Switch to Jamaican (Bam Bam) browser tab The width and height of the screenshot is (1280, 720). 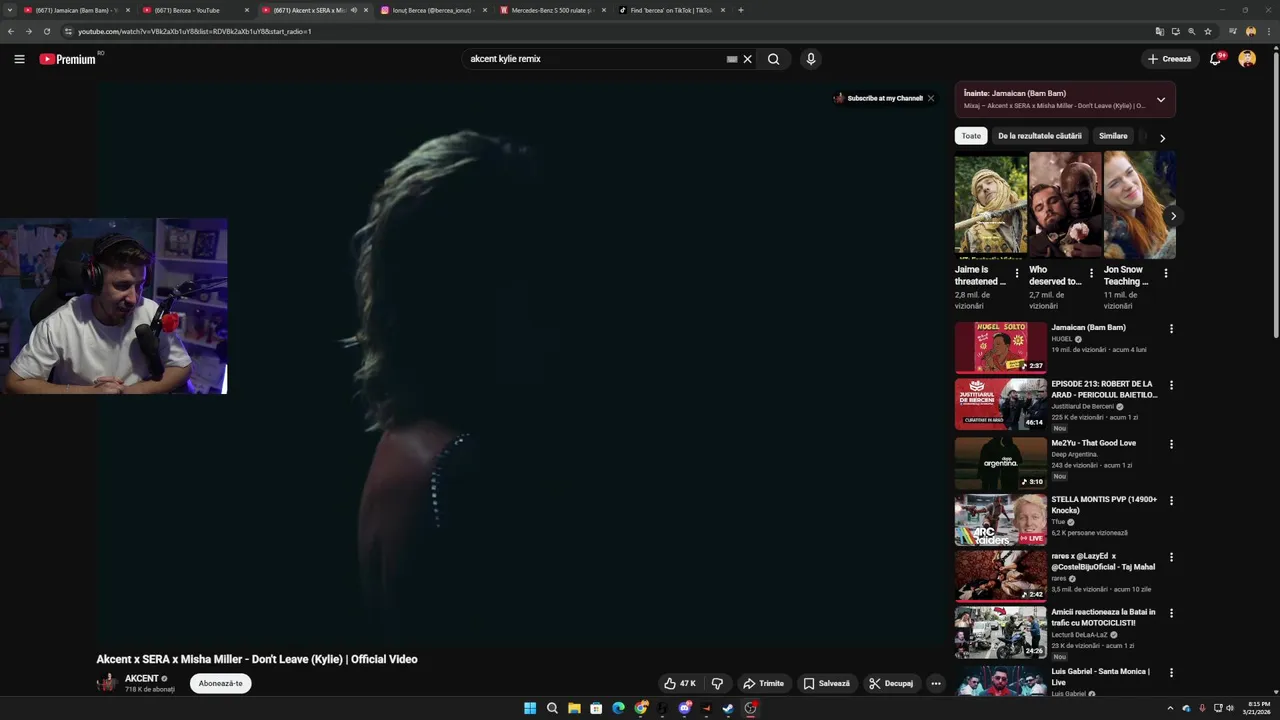[x=76, y=10]
